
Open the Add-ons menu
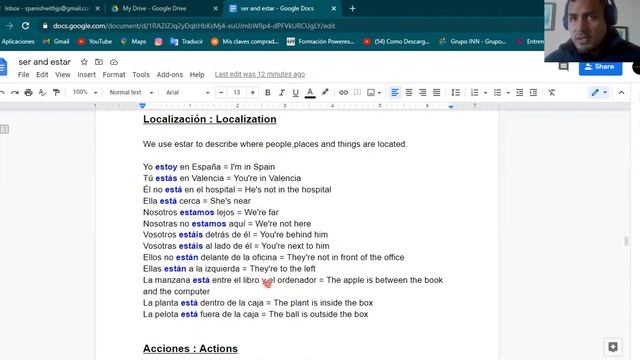(170, 75)
